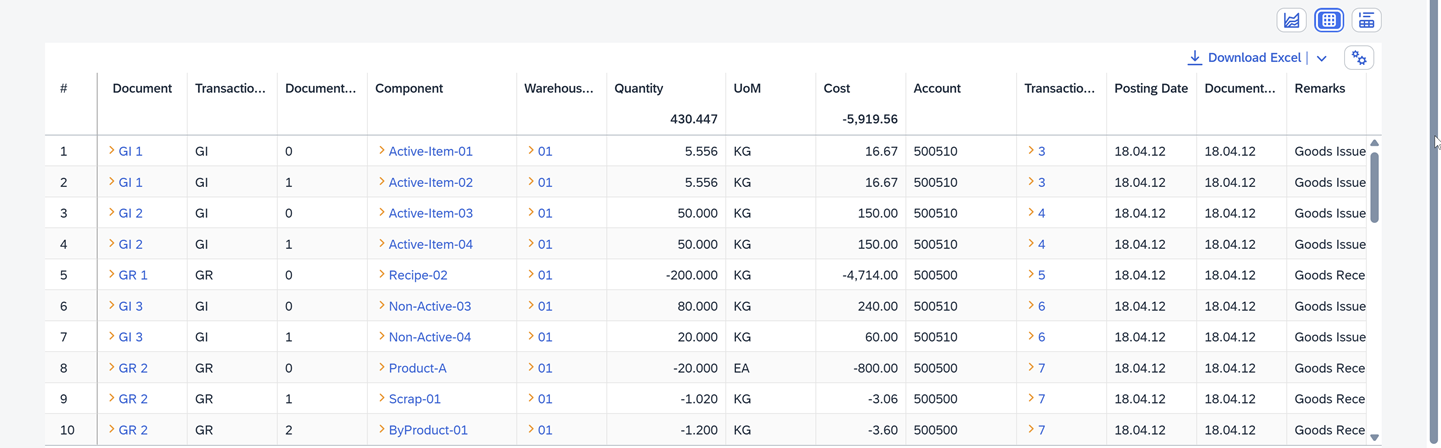The image size is (1441, 448).
Task: Click the Account column header
Action: coord(937,88)
